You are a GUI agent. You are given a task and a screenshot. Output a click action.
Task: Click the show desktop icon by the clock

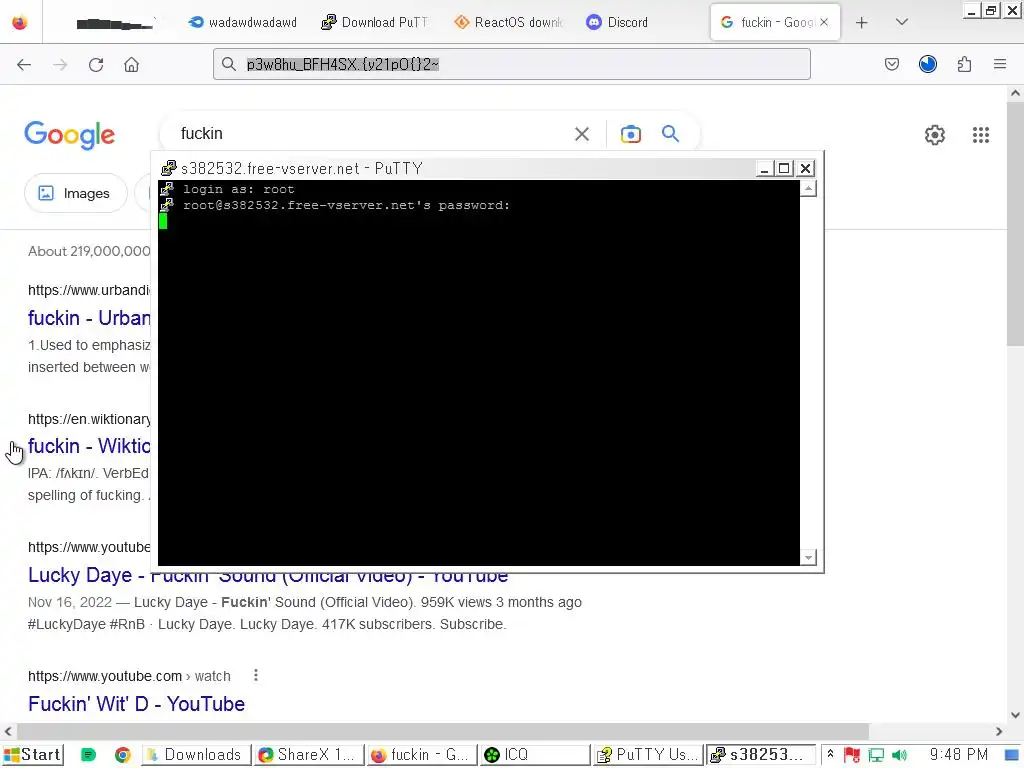coord(1012,756)
